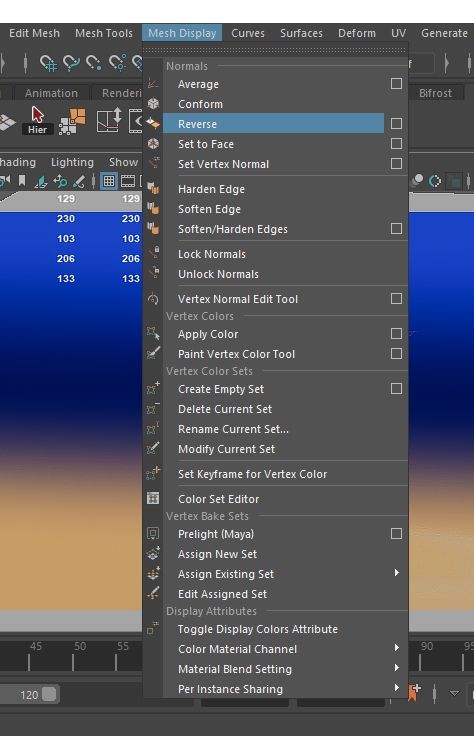Image resolution: width=474 pixels, height=736 pixels.
Task: Switch to the Animation shelf tab
Action: (x=51, y=93)
